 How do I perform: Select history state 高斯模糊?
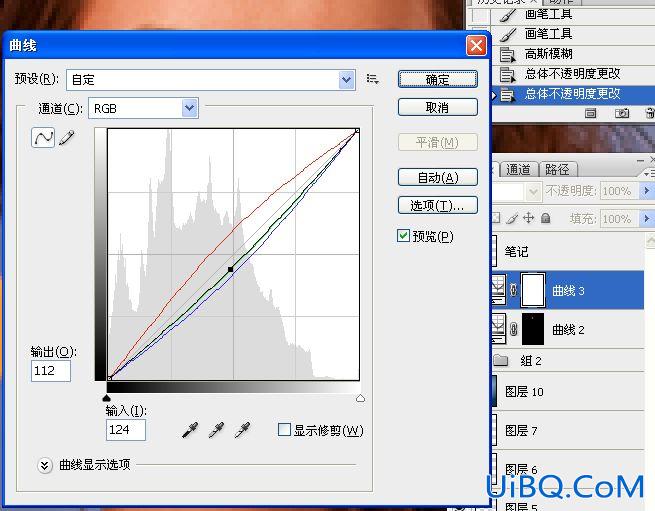[572, 54]
